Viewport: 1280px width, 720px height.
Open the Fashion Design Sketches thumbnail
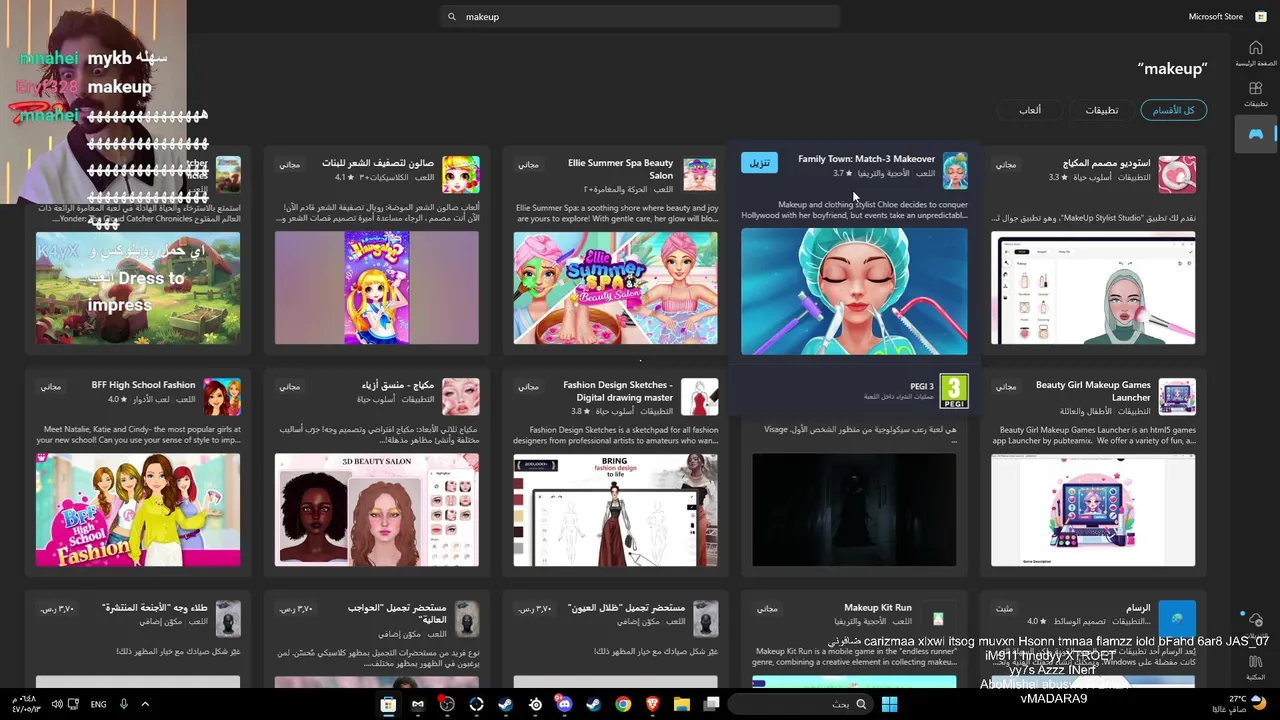[615, 510]
